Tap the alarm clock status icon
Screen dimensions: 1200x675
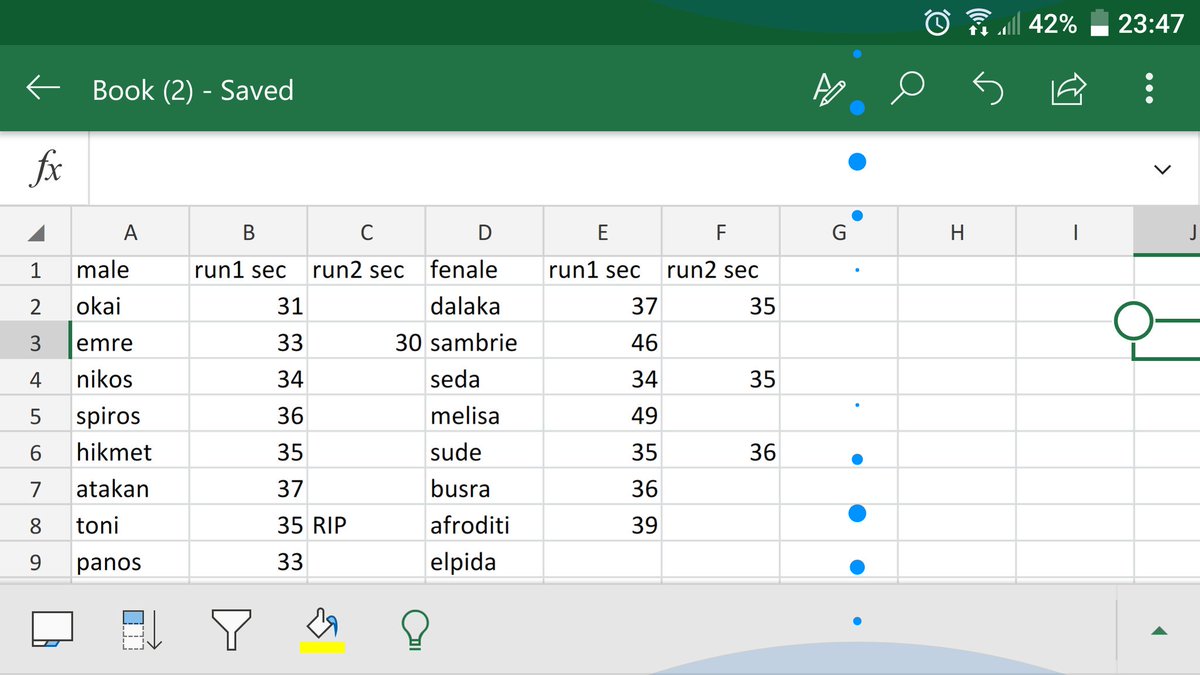click(938, 23)
